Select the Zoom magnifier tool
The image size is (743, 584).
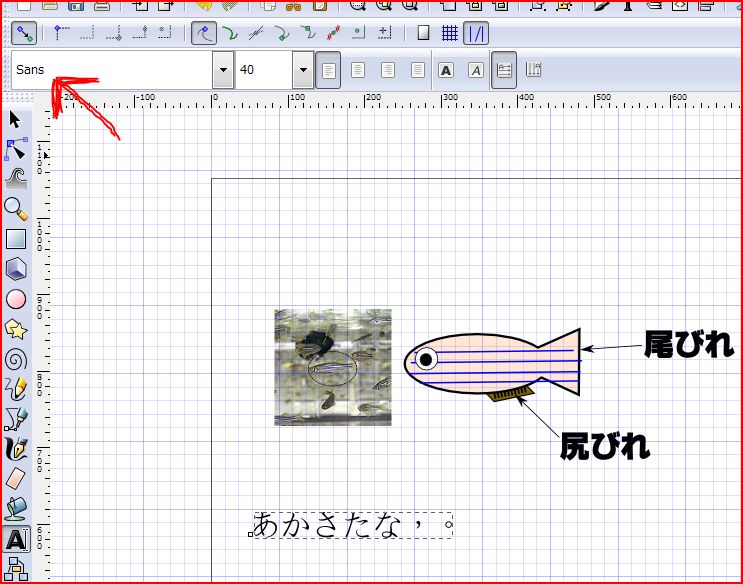(16, 209)
